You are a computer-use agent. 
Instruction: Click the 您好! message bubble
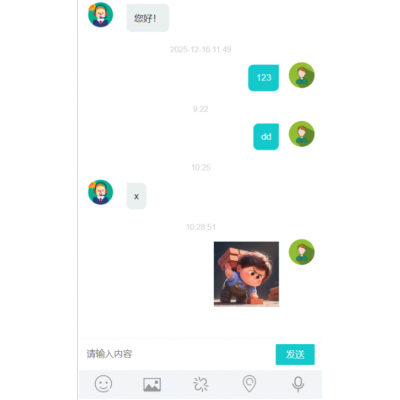[148, 18]
